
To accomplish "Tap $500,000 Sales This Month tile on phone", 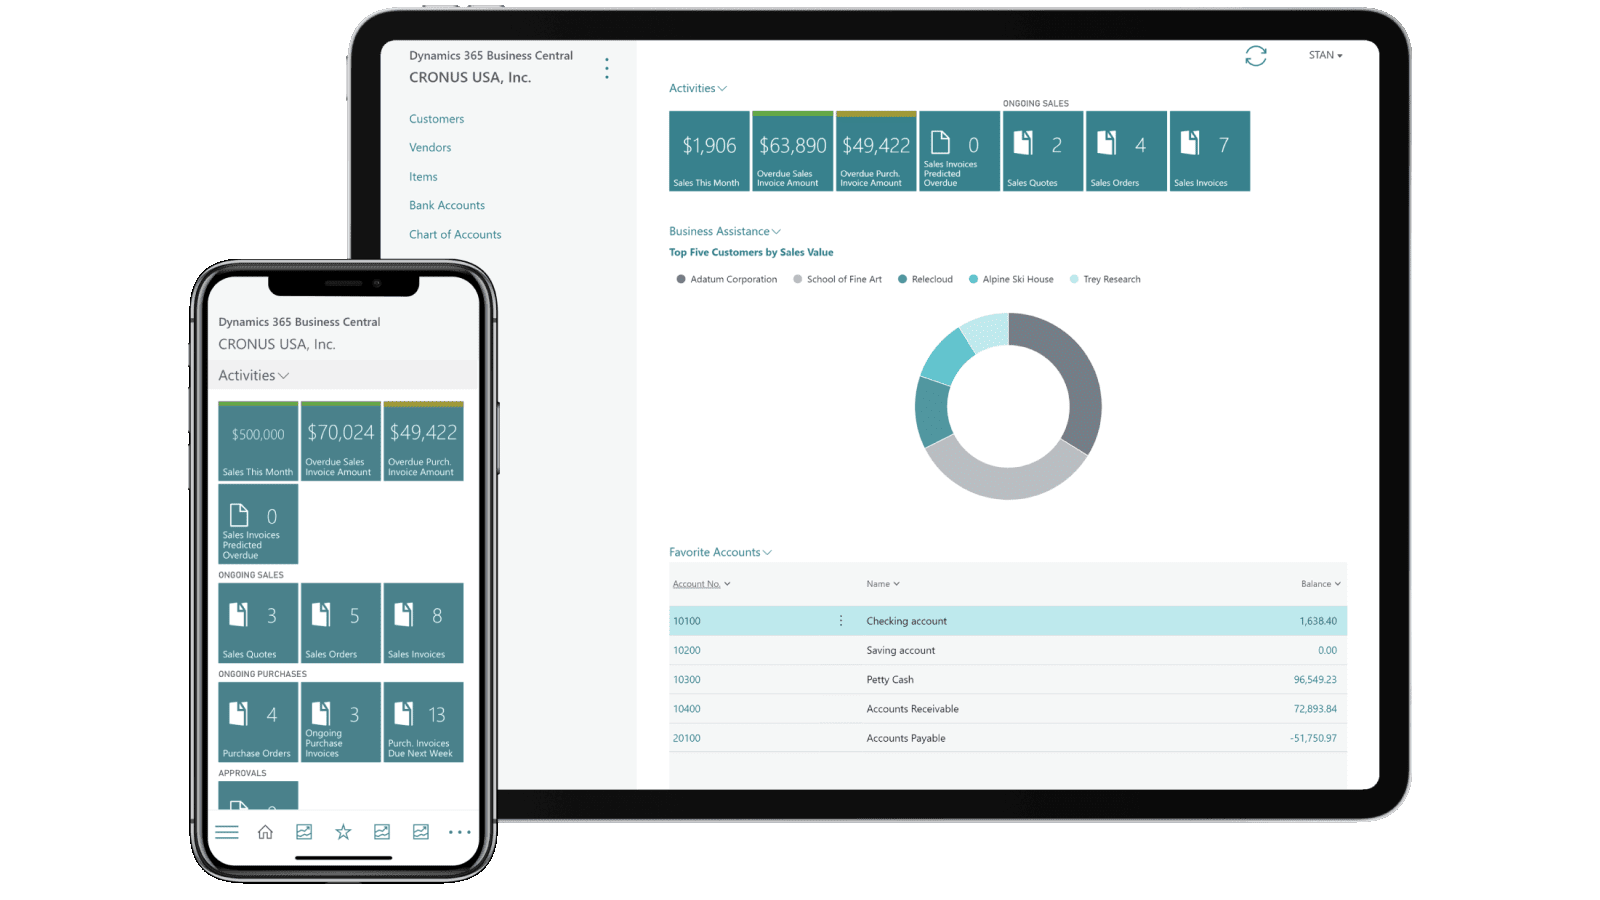I will (x=258, y=441).
